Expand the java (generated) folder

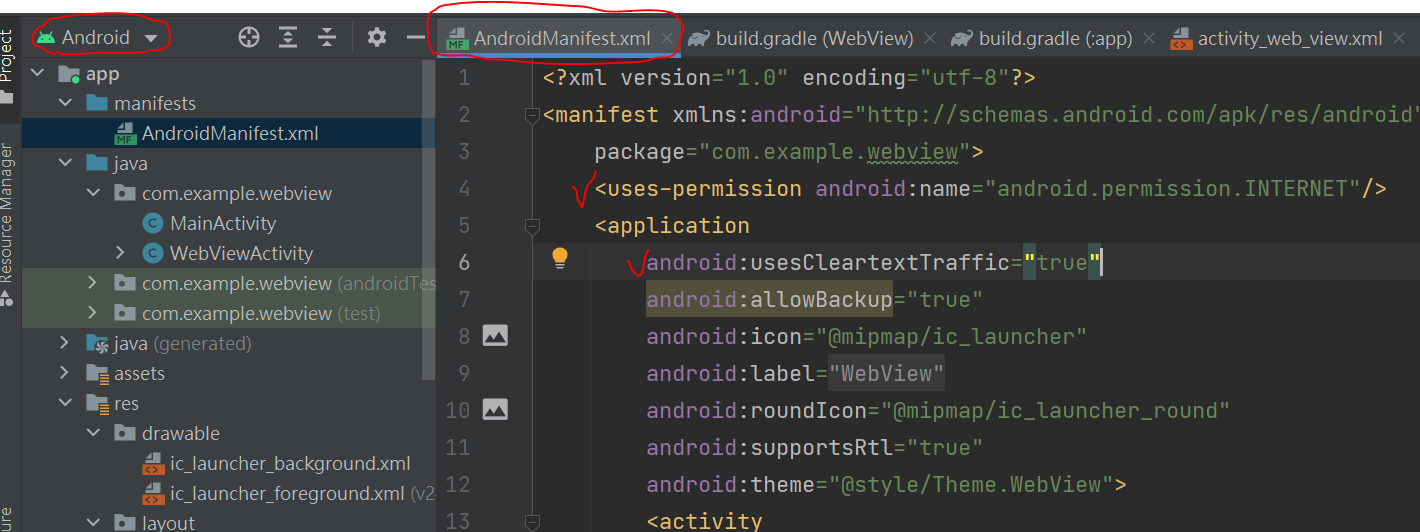point(66,344)
